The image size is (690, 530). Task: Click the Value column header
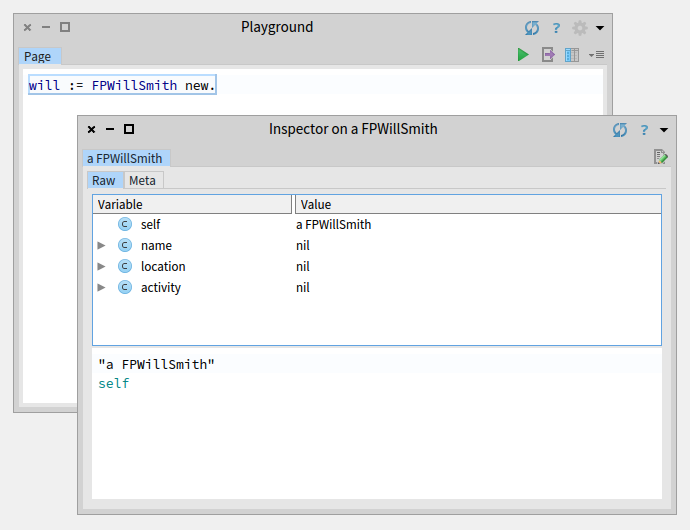click(x=478, y=205)
